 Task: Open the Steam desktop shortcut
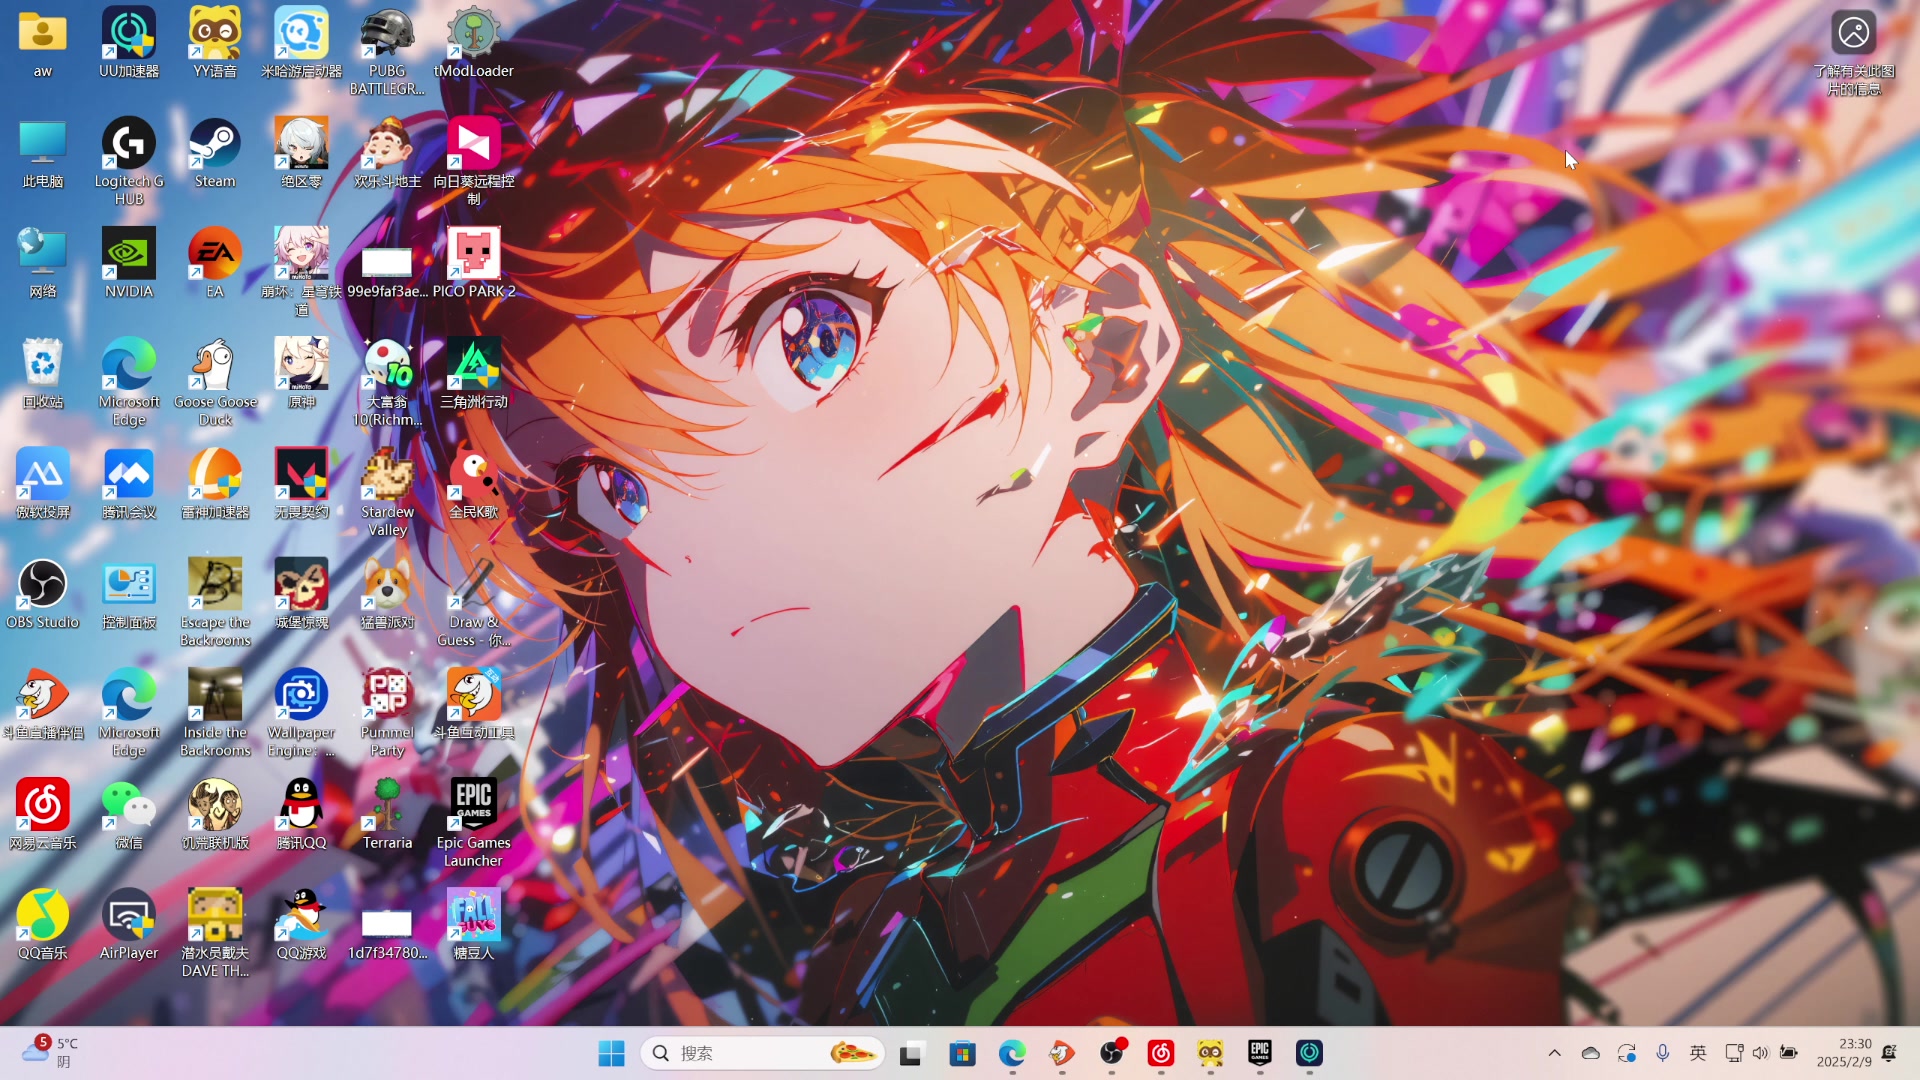tap(215, 153)
